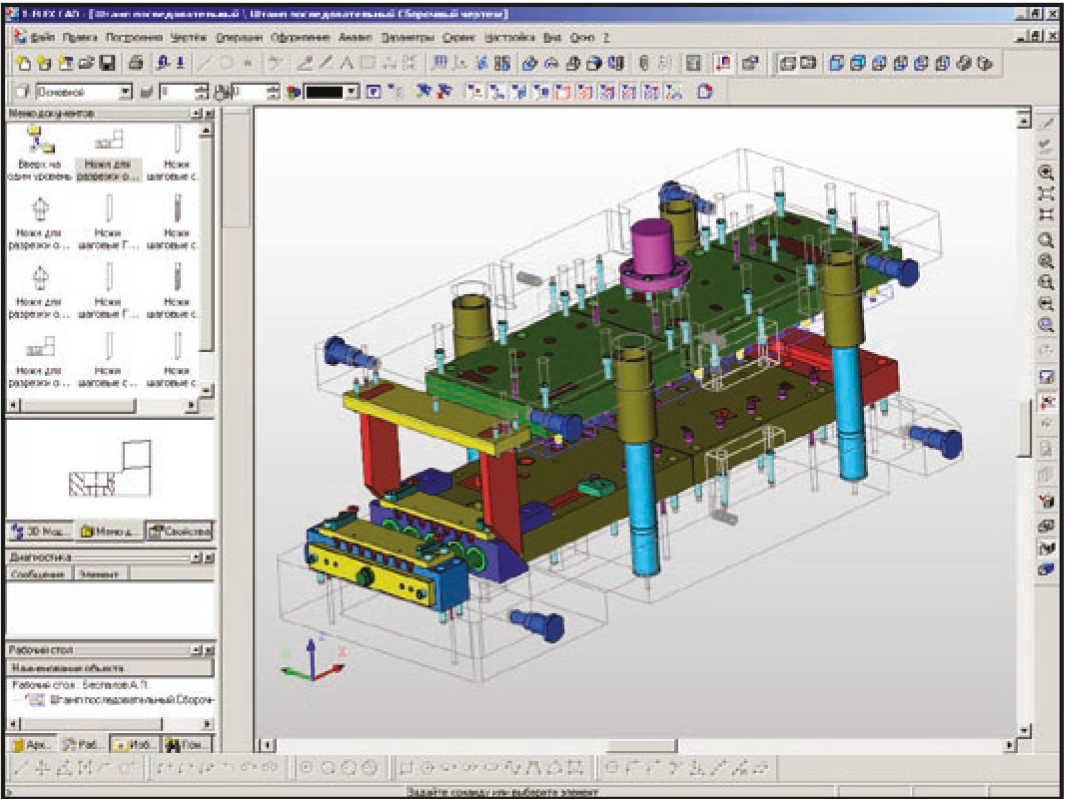
Task: Click the blue cube icon ending right toolbar
Action: (1046, 569)
